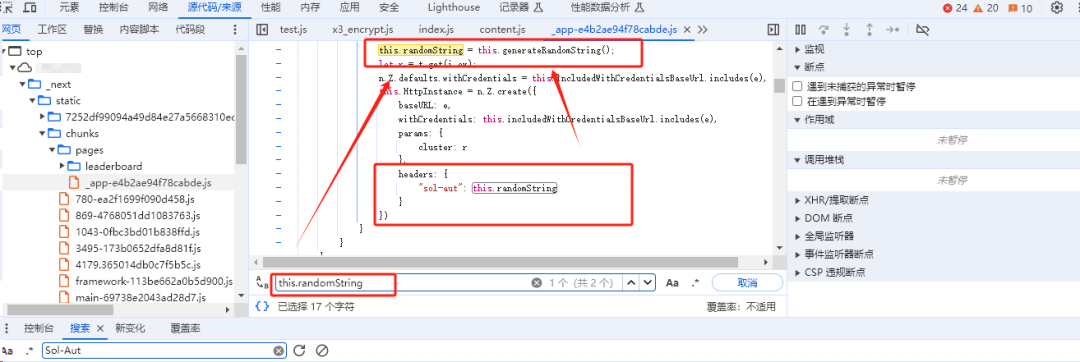Open the Lighthouse tab
The height and width of the screenshot is (362, 1080).
[x=453, y=8]
